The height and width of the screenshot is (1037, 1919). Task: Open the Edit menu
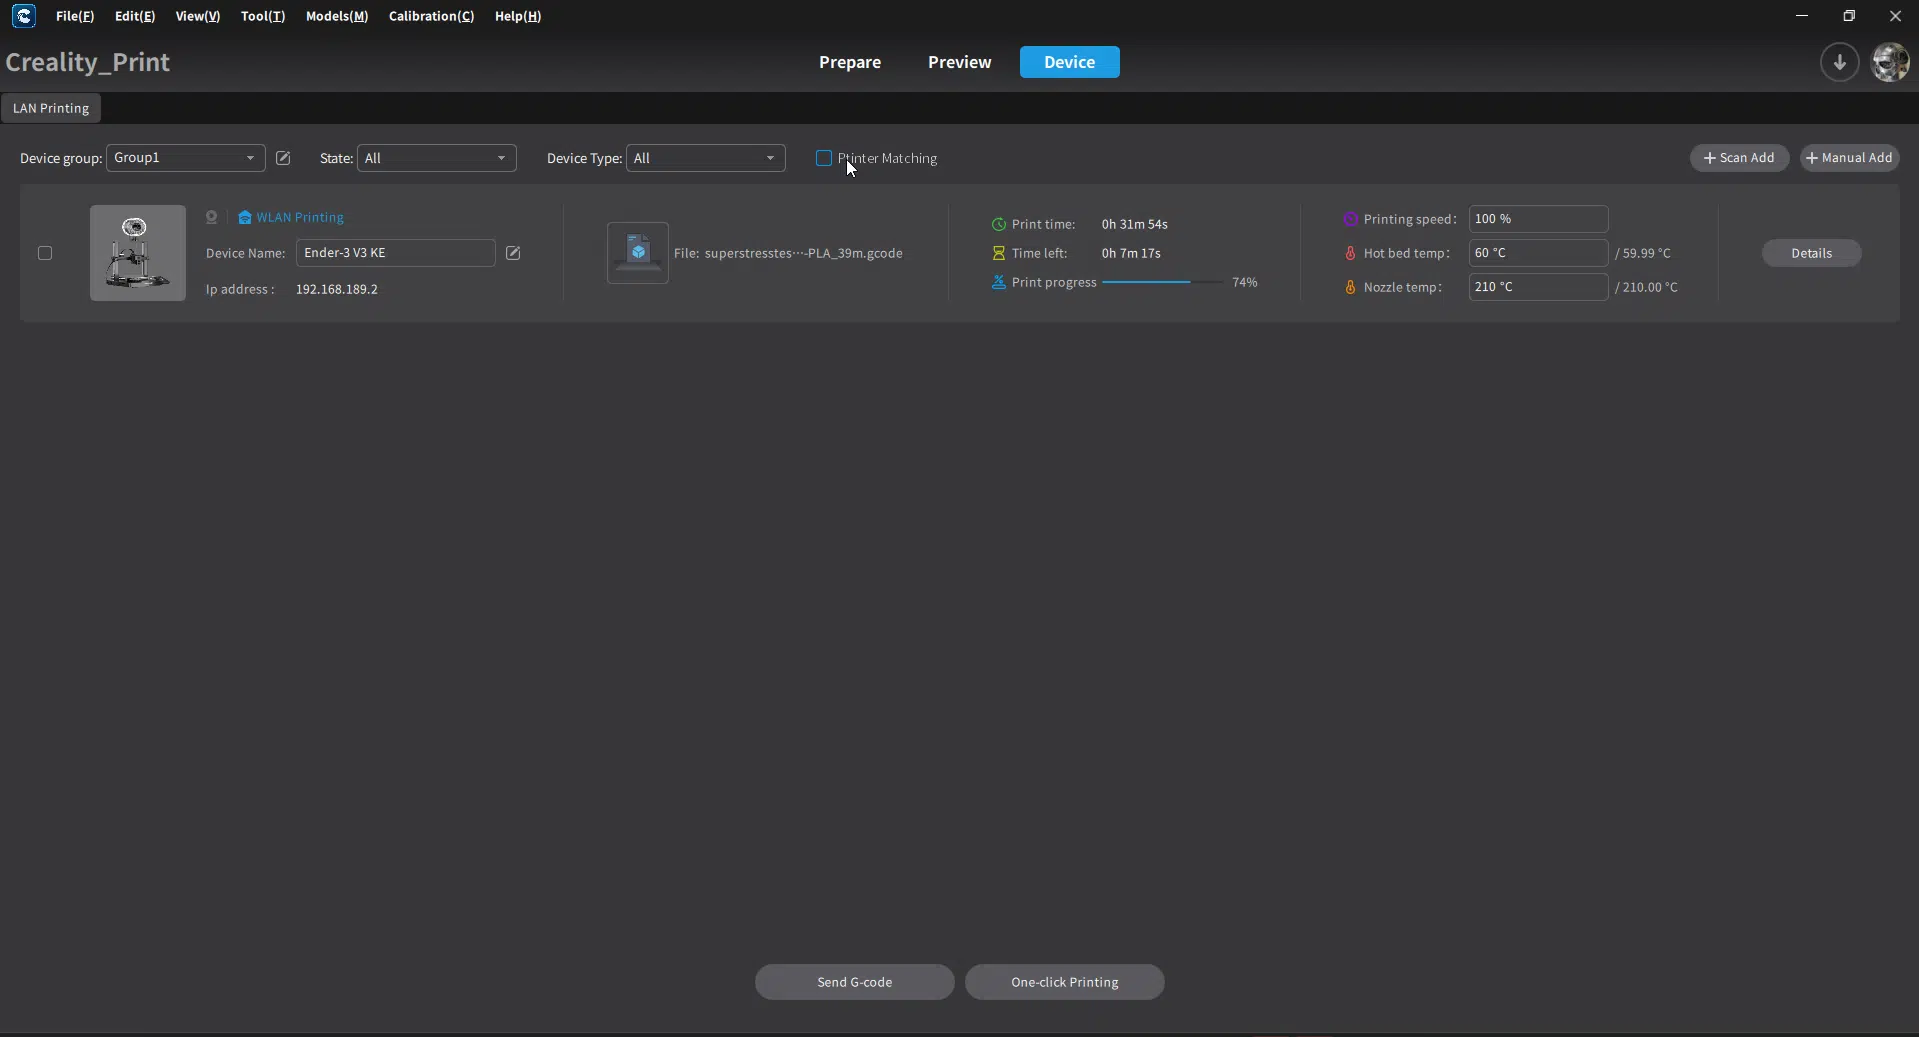pyautogui.click(x=135, y=16)
